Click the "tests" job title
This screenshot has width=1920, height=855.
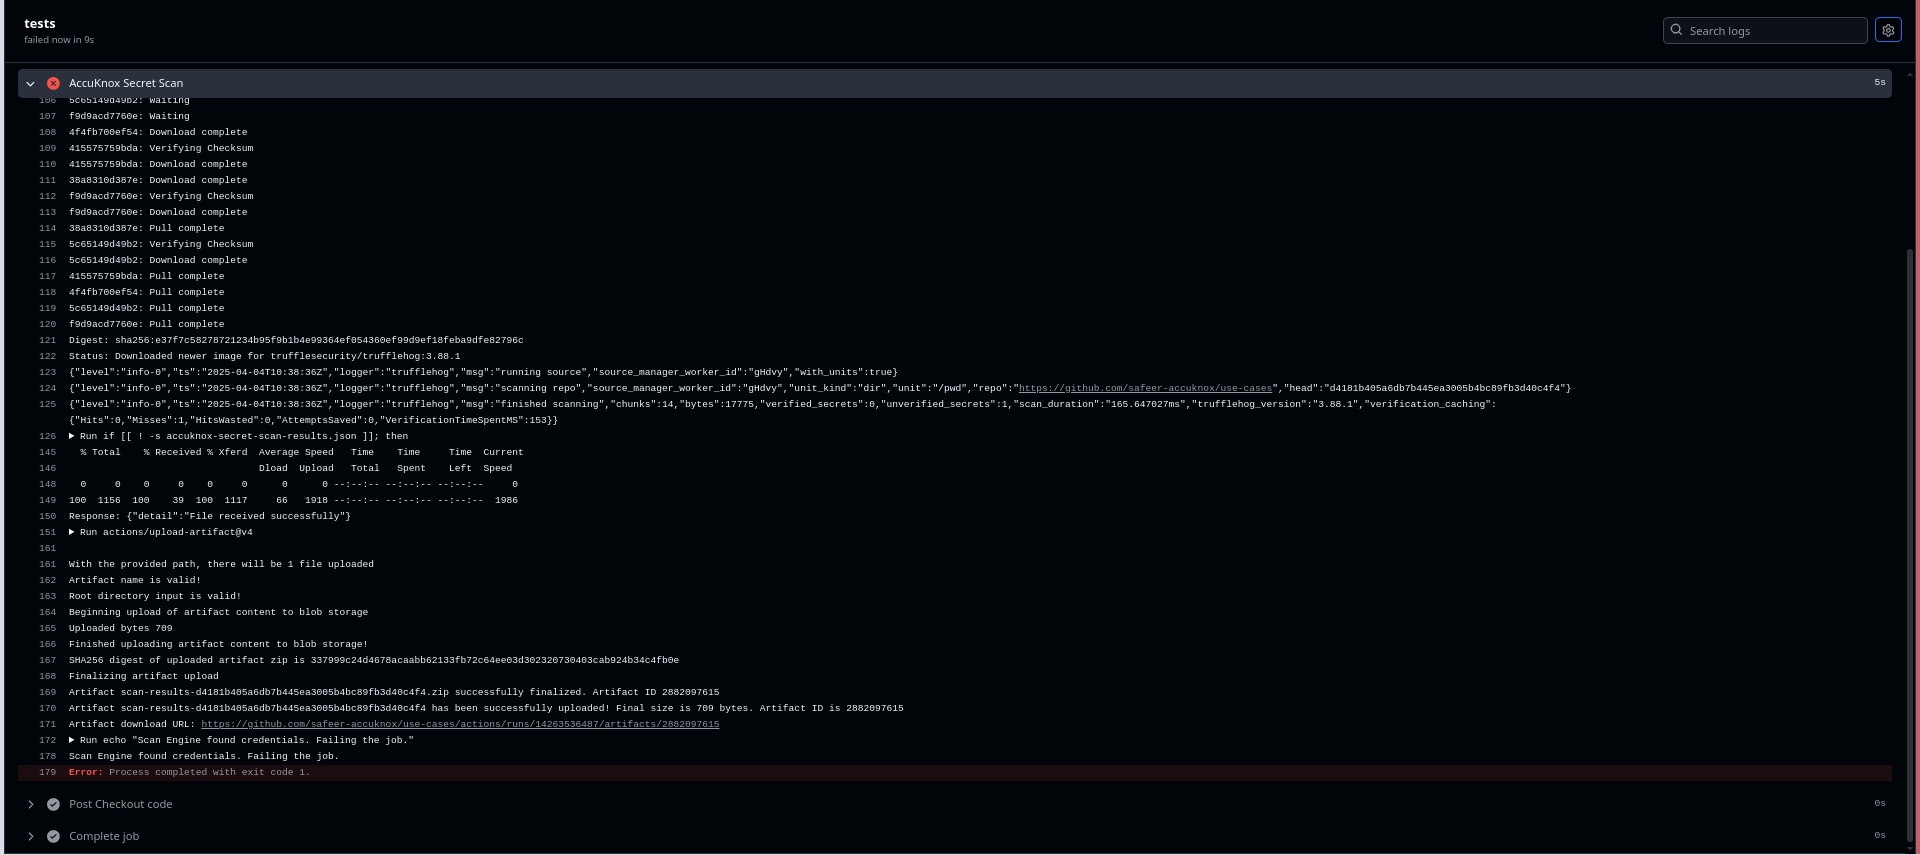click(40, 23)
